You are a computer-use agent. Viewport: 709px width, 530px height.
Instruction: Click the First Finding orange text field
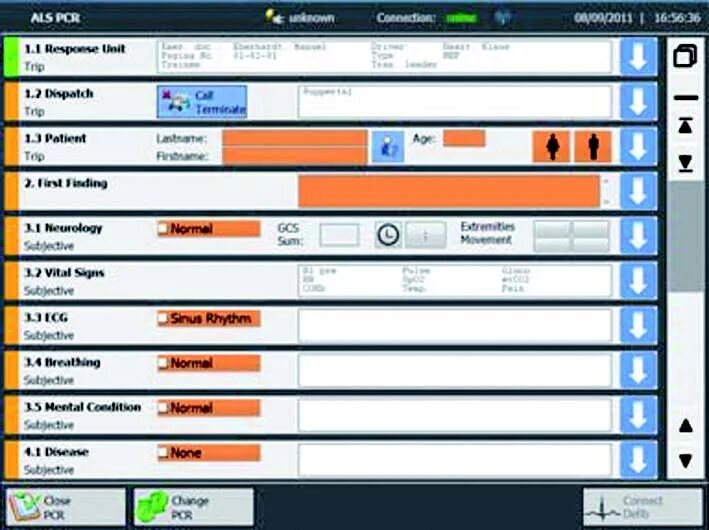coord(449,192)
